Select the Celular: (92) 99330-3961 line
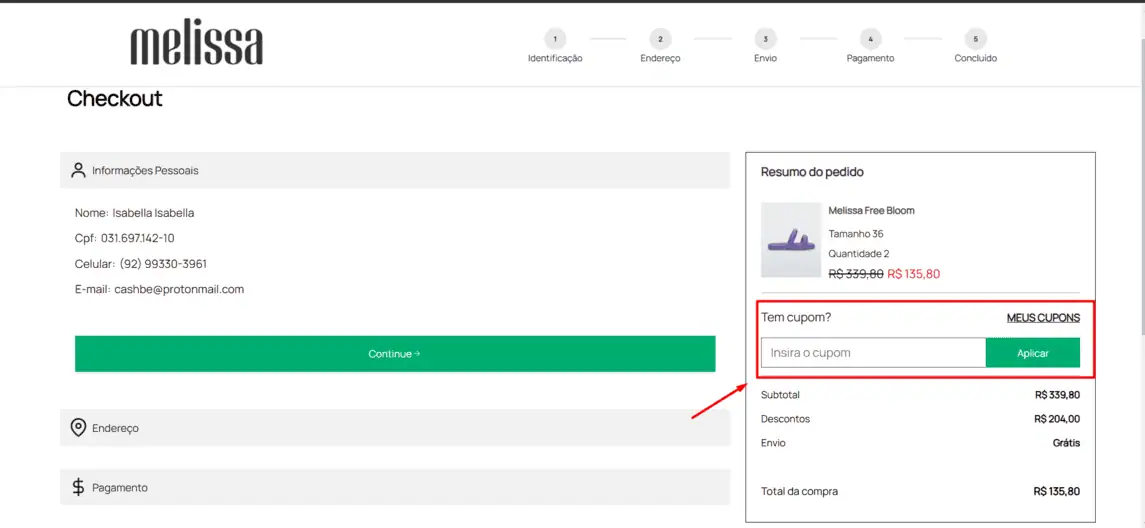 point(141,264)
